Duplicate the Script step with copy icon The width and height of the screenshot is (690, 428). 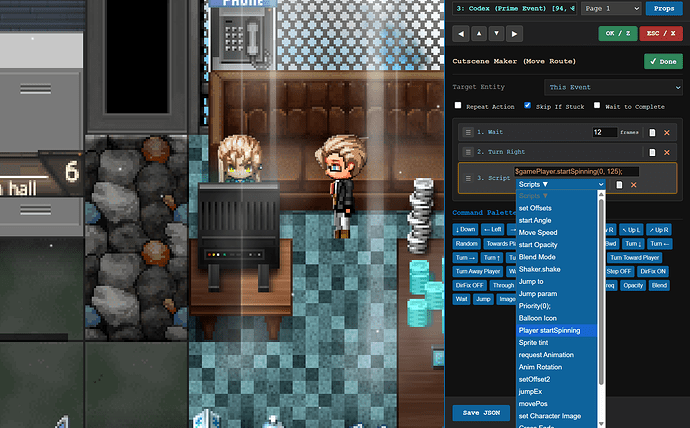[619, 185]
